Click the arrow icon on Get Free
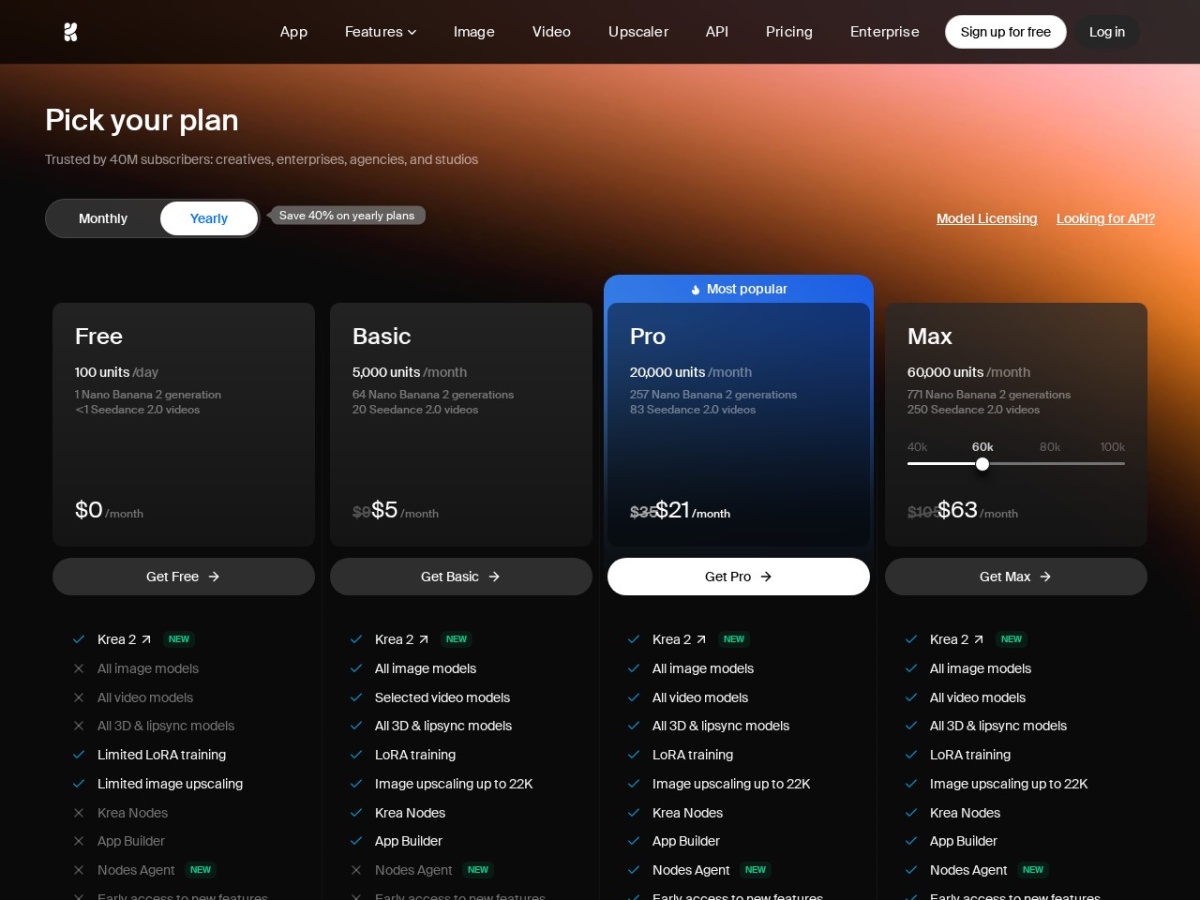Image resolution: width=1200 pixels, height=900 pixels. point(214,576)
